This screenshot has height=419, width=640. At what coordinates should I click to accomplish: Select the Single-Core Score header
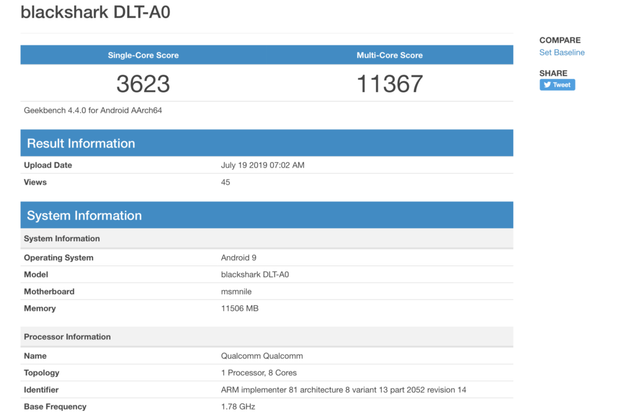(x=143, y=55)
